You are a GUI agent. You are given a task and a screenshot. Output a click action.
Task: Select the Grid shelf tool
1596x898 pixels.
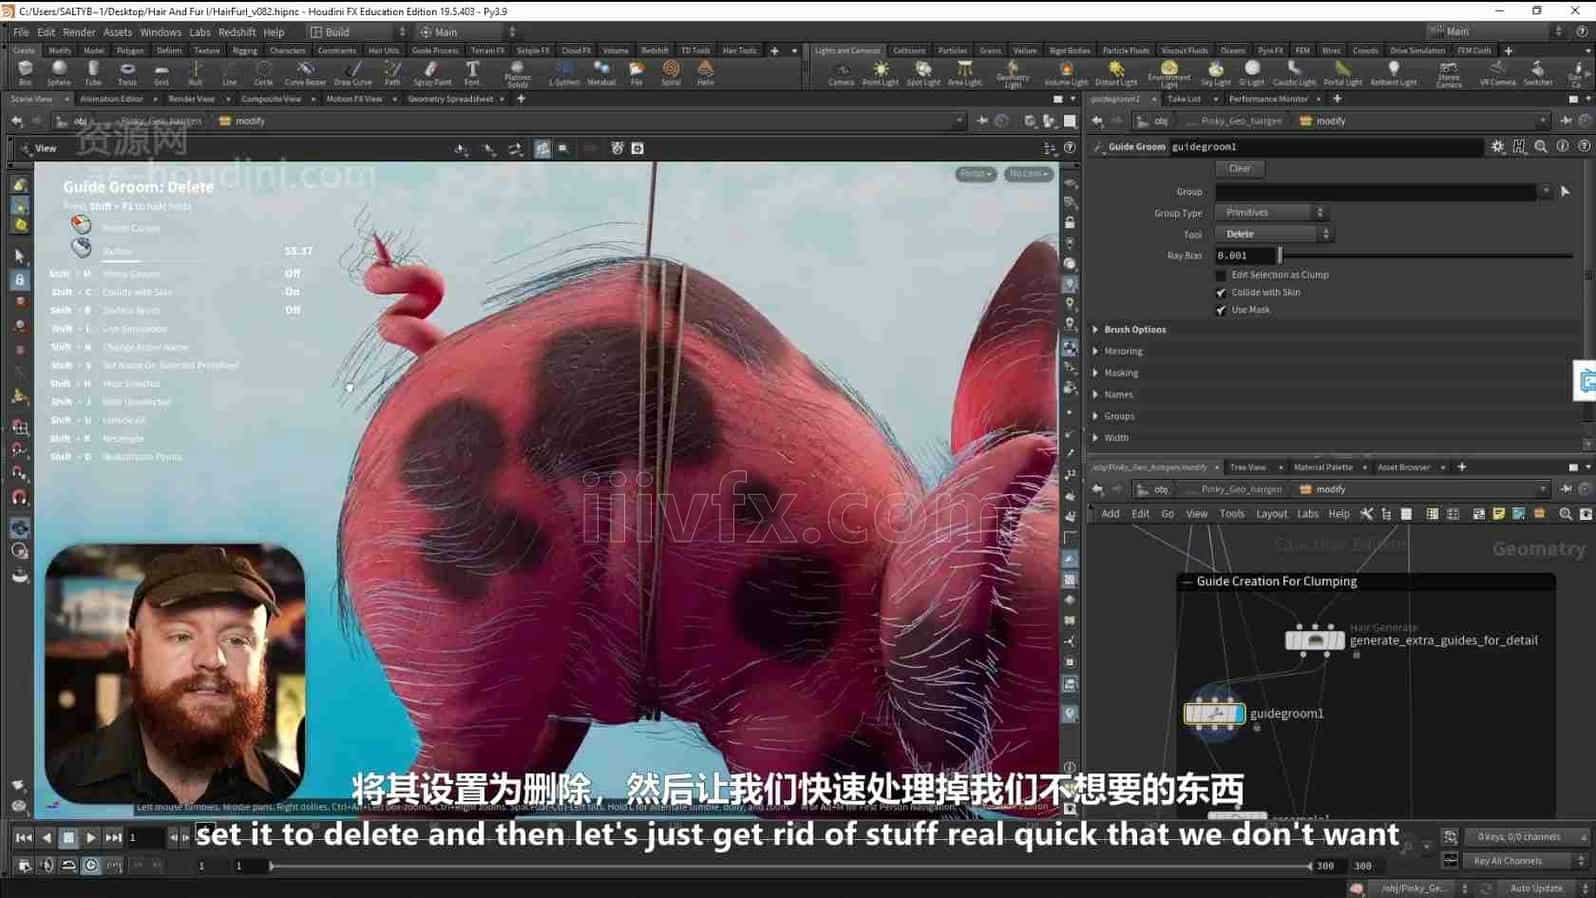(x=161, y=73)
